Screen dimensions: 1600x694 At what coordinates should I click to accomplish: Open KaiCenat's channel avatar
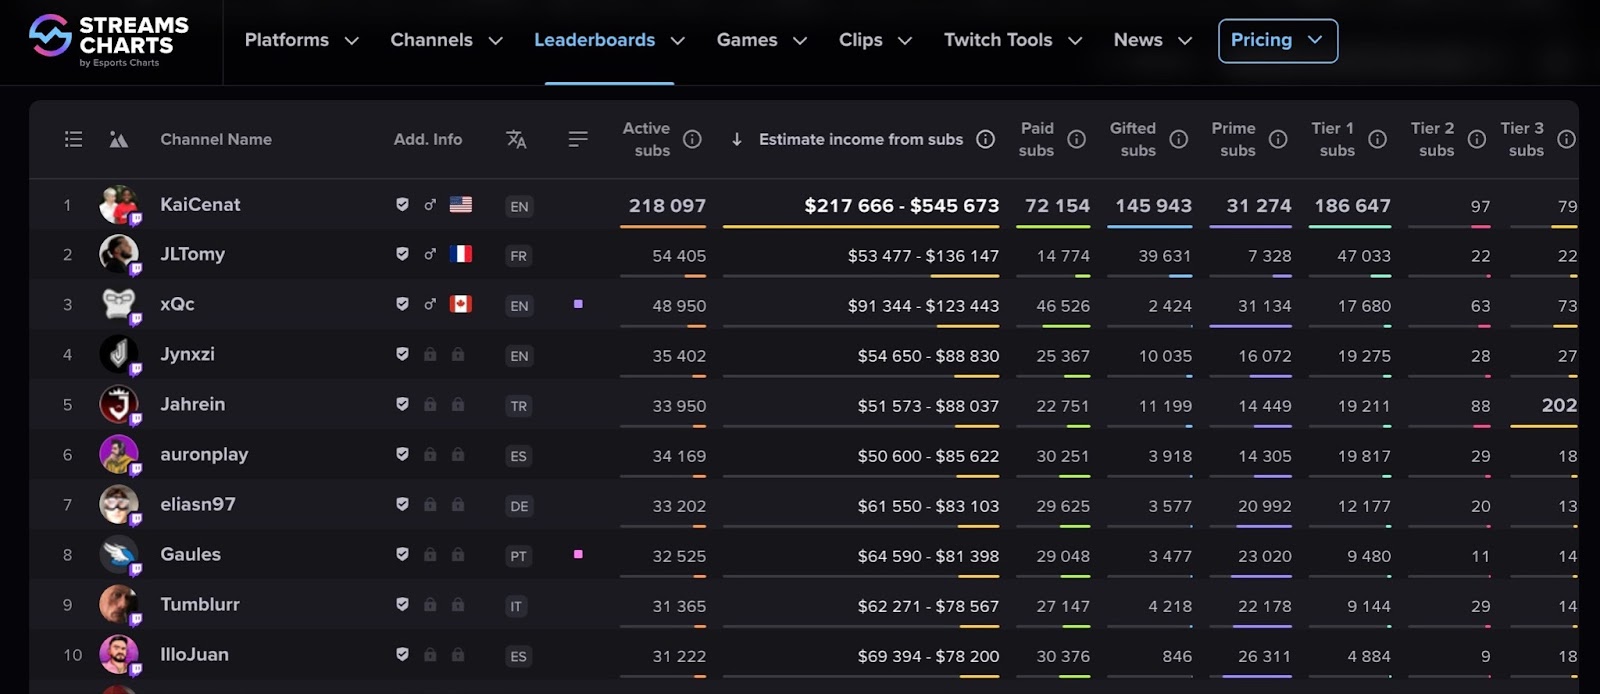[x=119, y=205]
